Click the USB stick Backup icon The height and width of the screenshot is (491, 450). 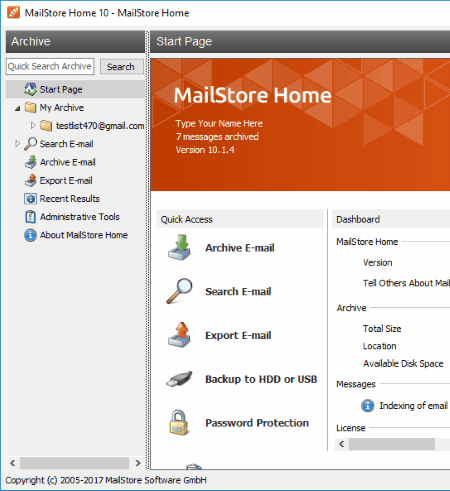tap(179, 379)
